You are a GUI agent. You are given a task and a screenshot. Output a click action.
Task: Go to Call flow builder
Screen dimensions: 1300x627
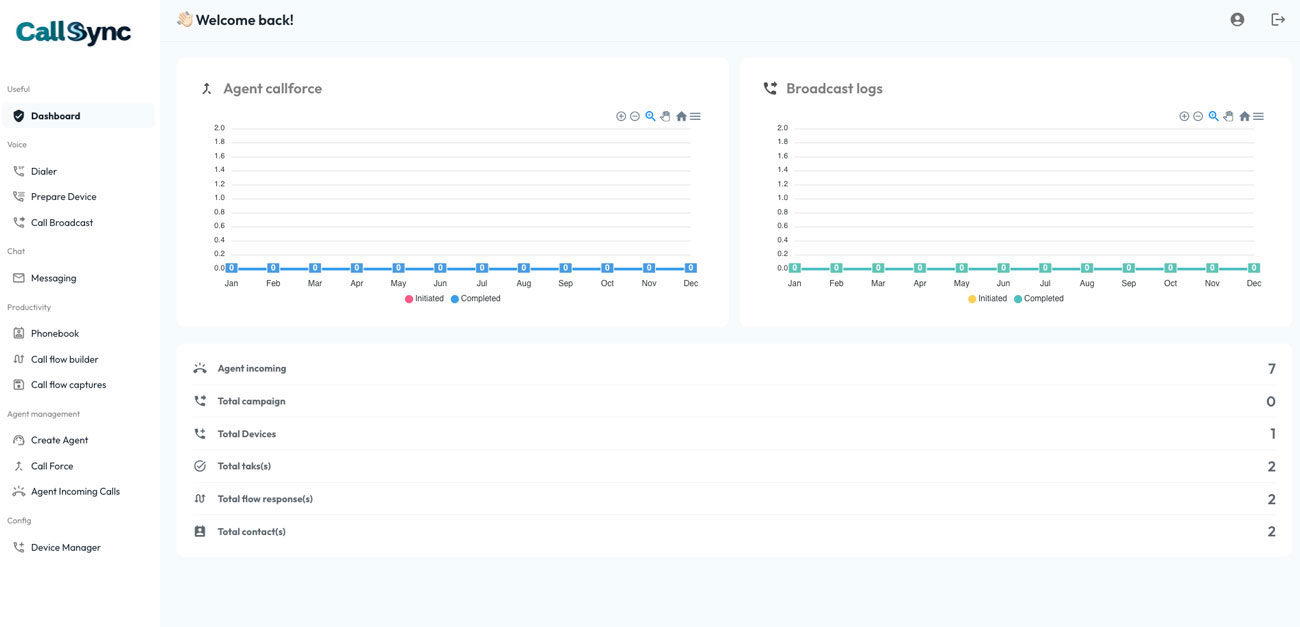point(64,360)
